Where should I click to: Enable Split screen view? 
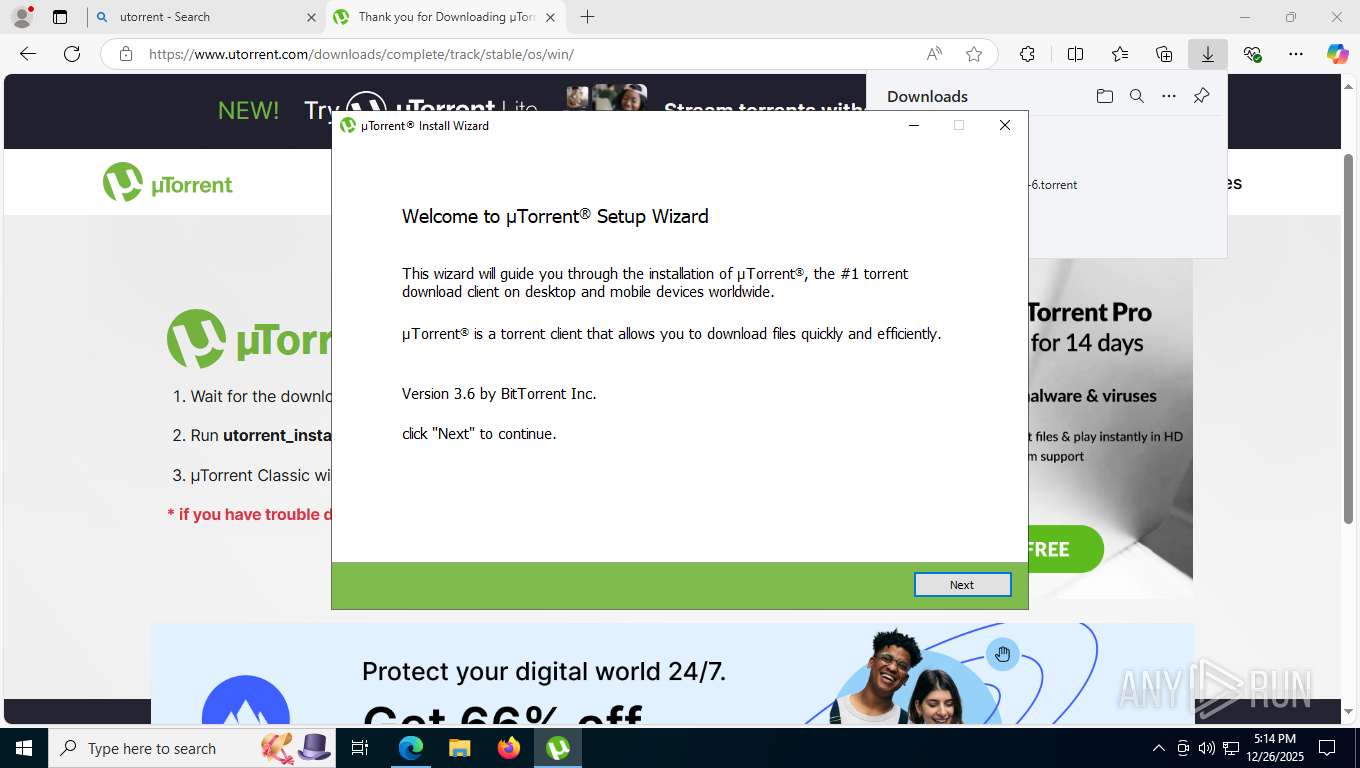(x=1075, y=54)
